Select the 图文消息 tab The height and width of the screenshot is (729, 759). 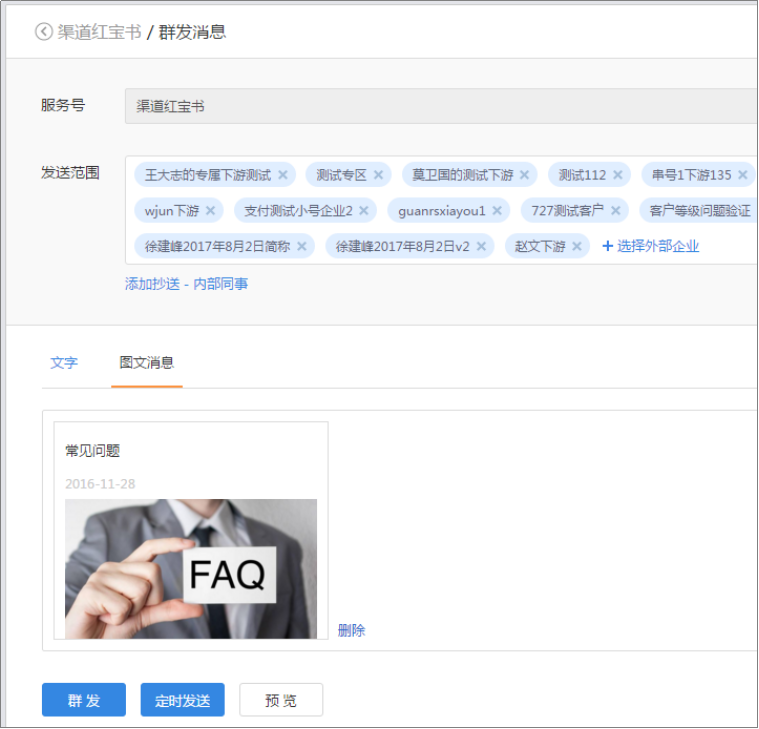click(147, 363)
